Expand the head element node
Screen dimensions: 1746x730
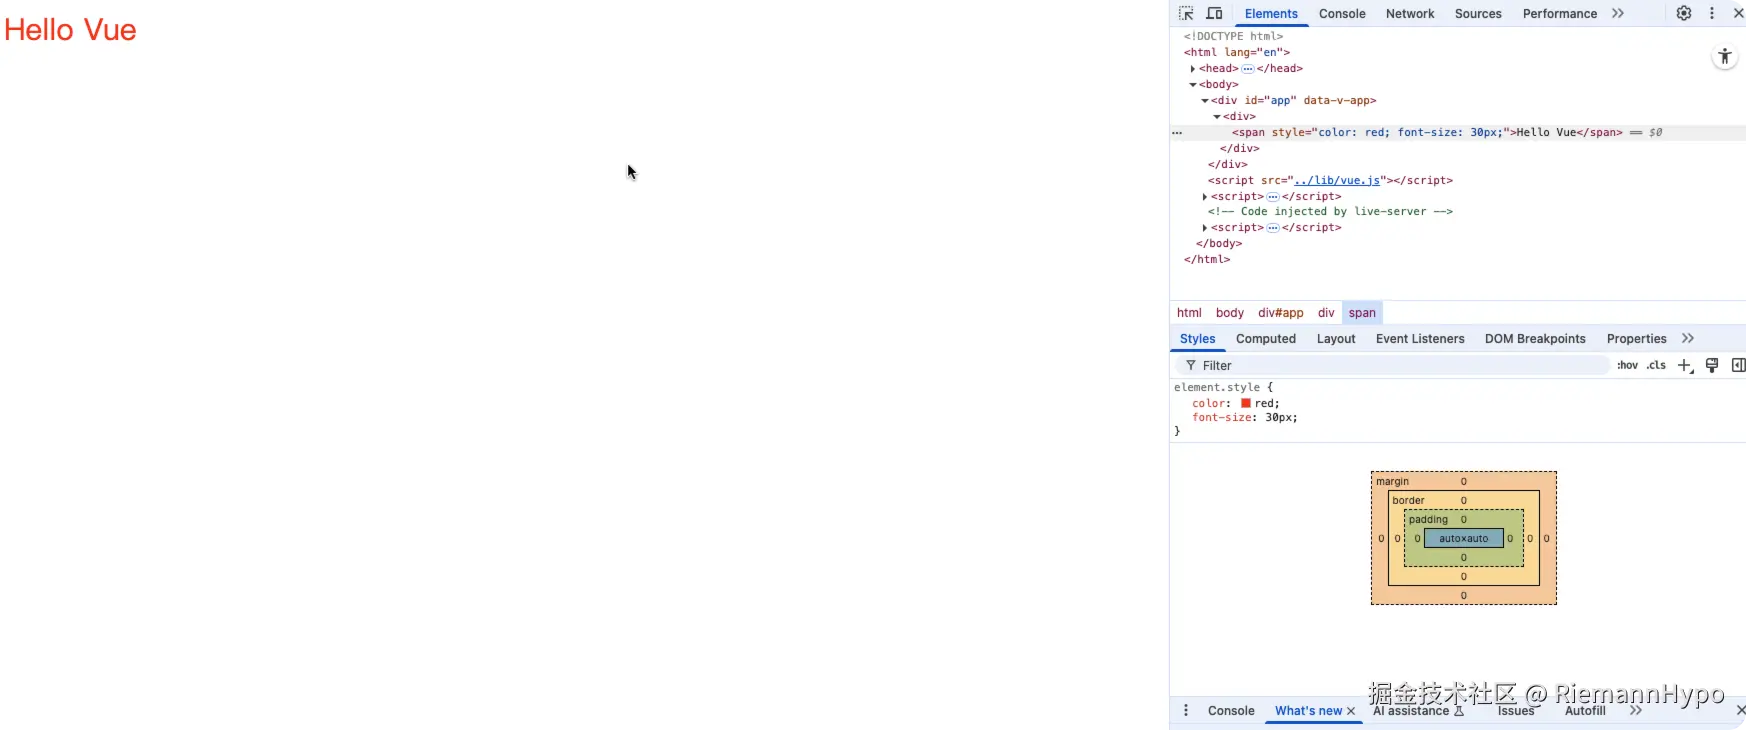tap(1193, 68)
